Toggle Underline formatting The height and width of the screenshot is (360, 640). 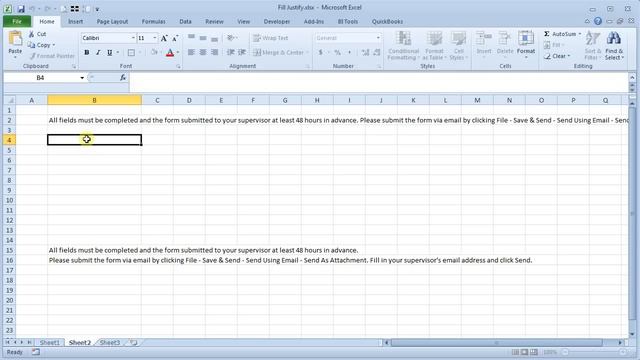pos(109,53)
